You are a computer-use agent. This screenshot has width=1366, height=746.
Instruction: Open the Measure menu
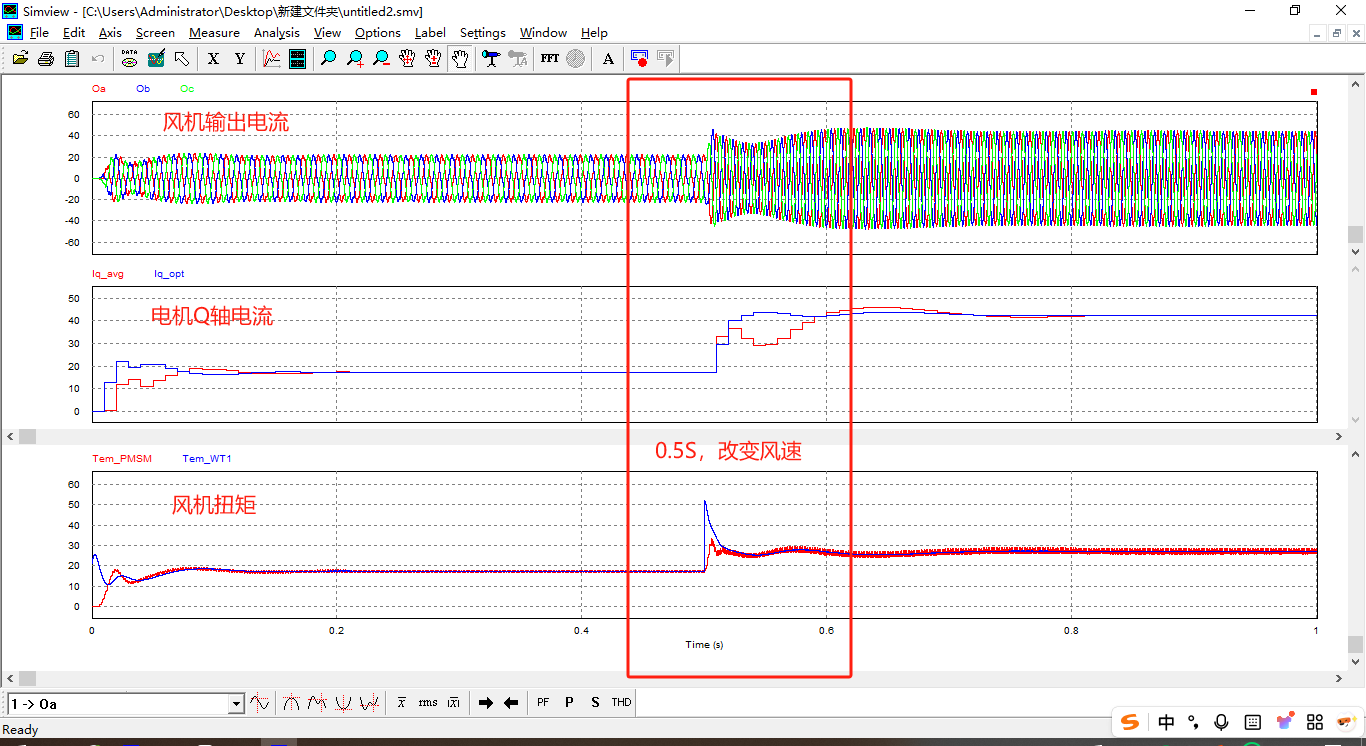(214, 33)
